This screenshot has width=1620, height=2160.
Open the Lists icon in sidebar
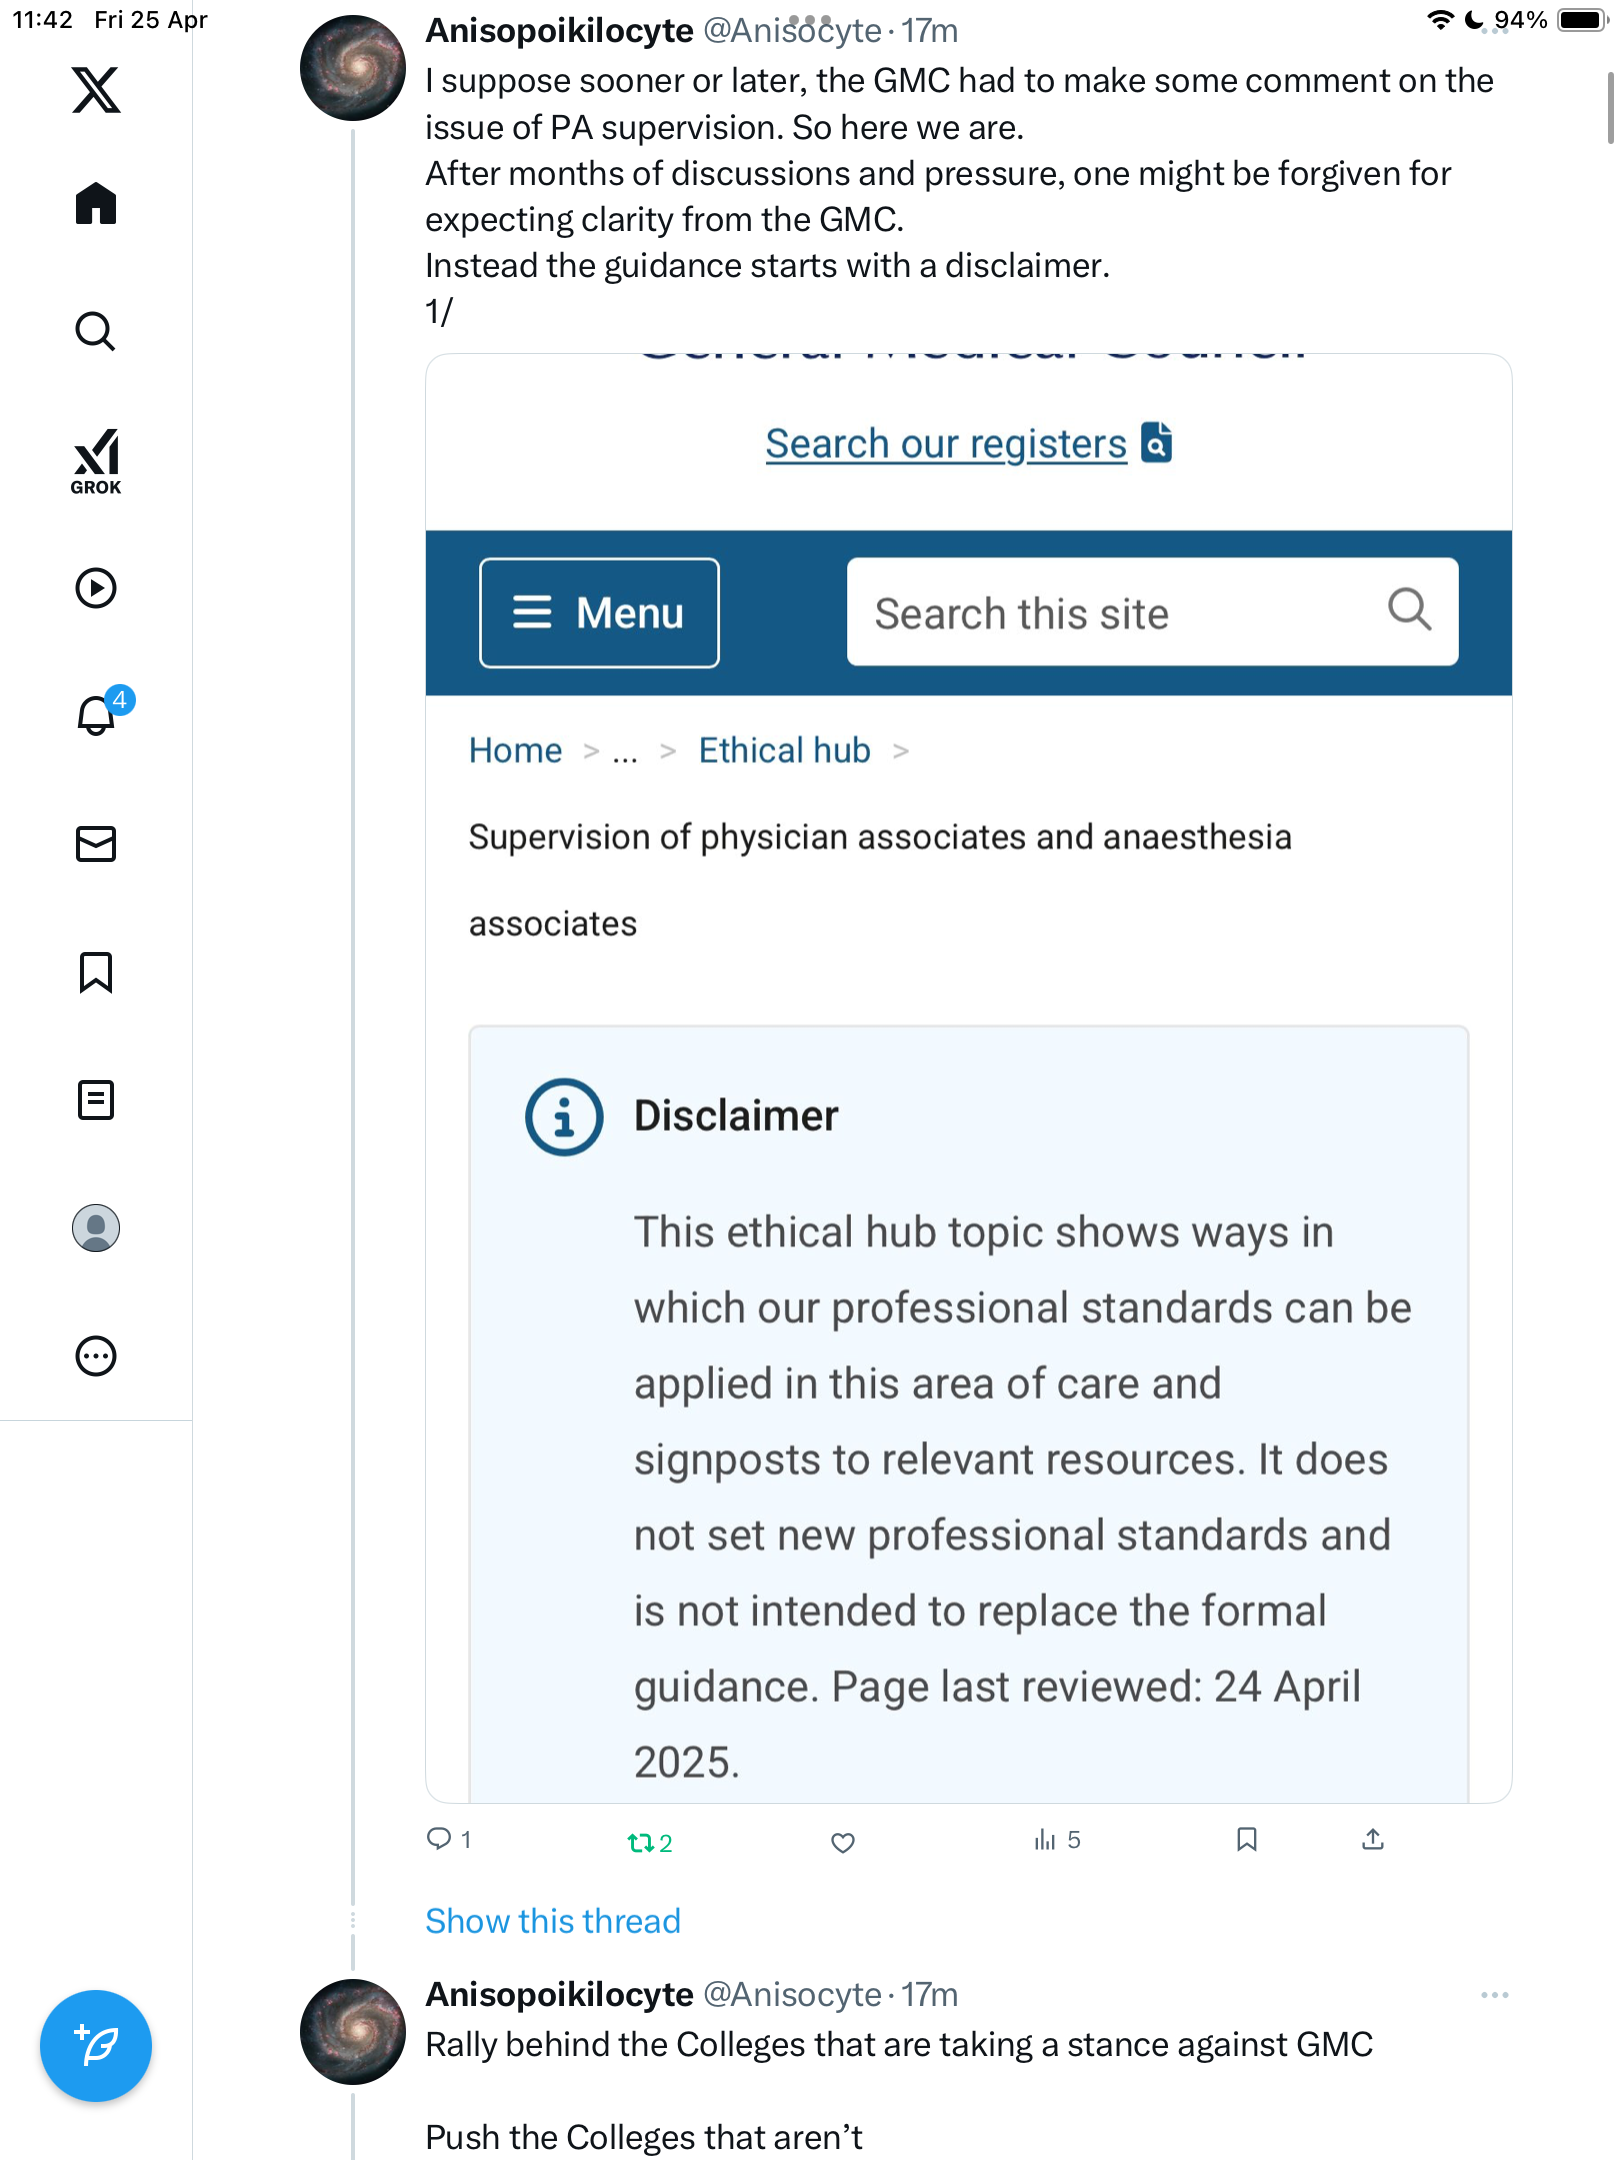96,1100
